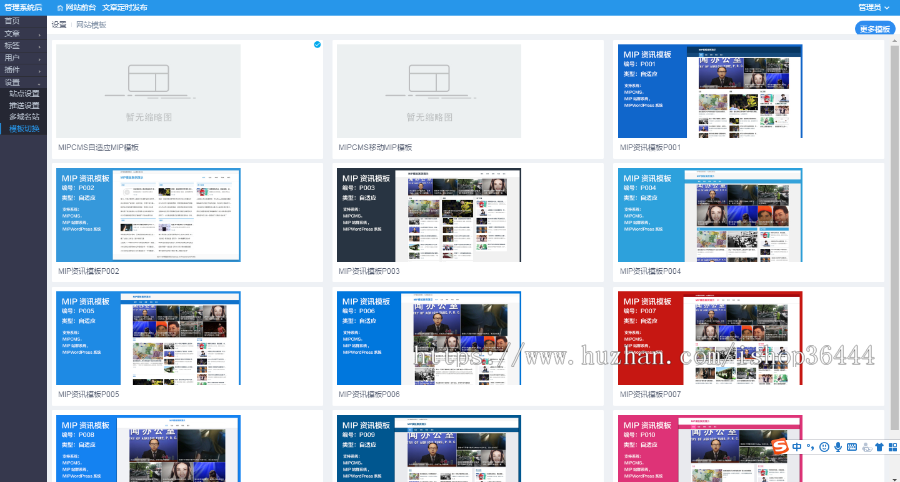Select MIP资讯模板P005 thumbnail
The image size is (900, 482).
148,338
